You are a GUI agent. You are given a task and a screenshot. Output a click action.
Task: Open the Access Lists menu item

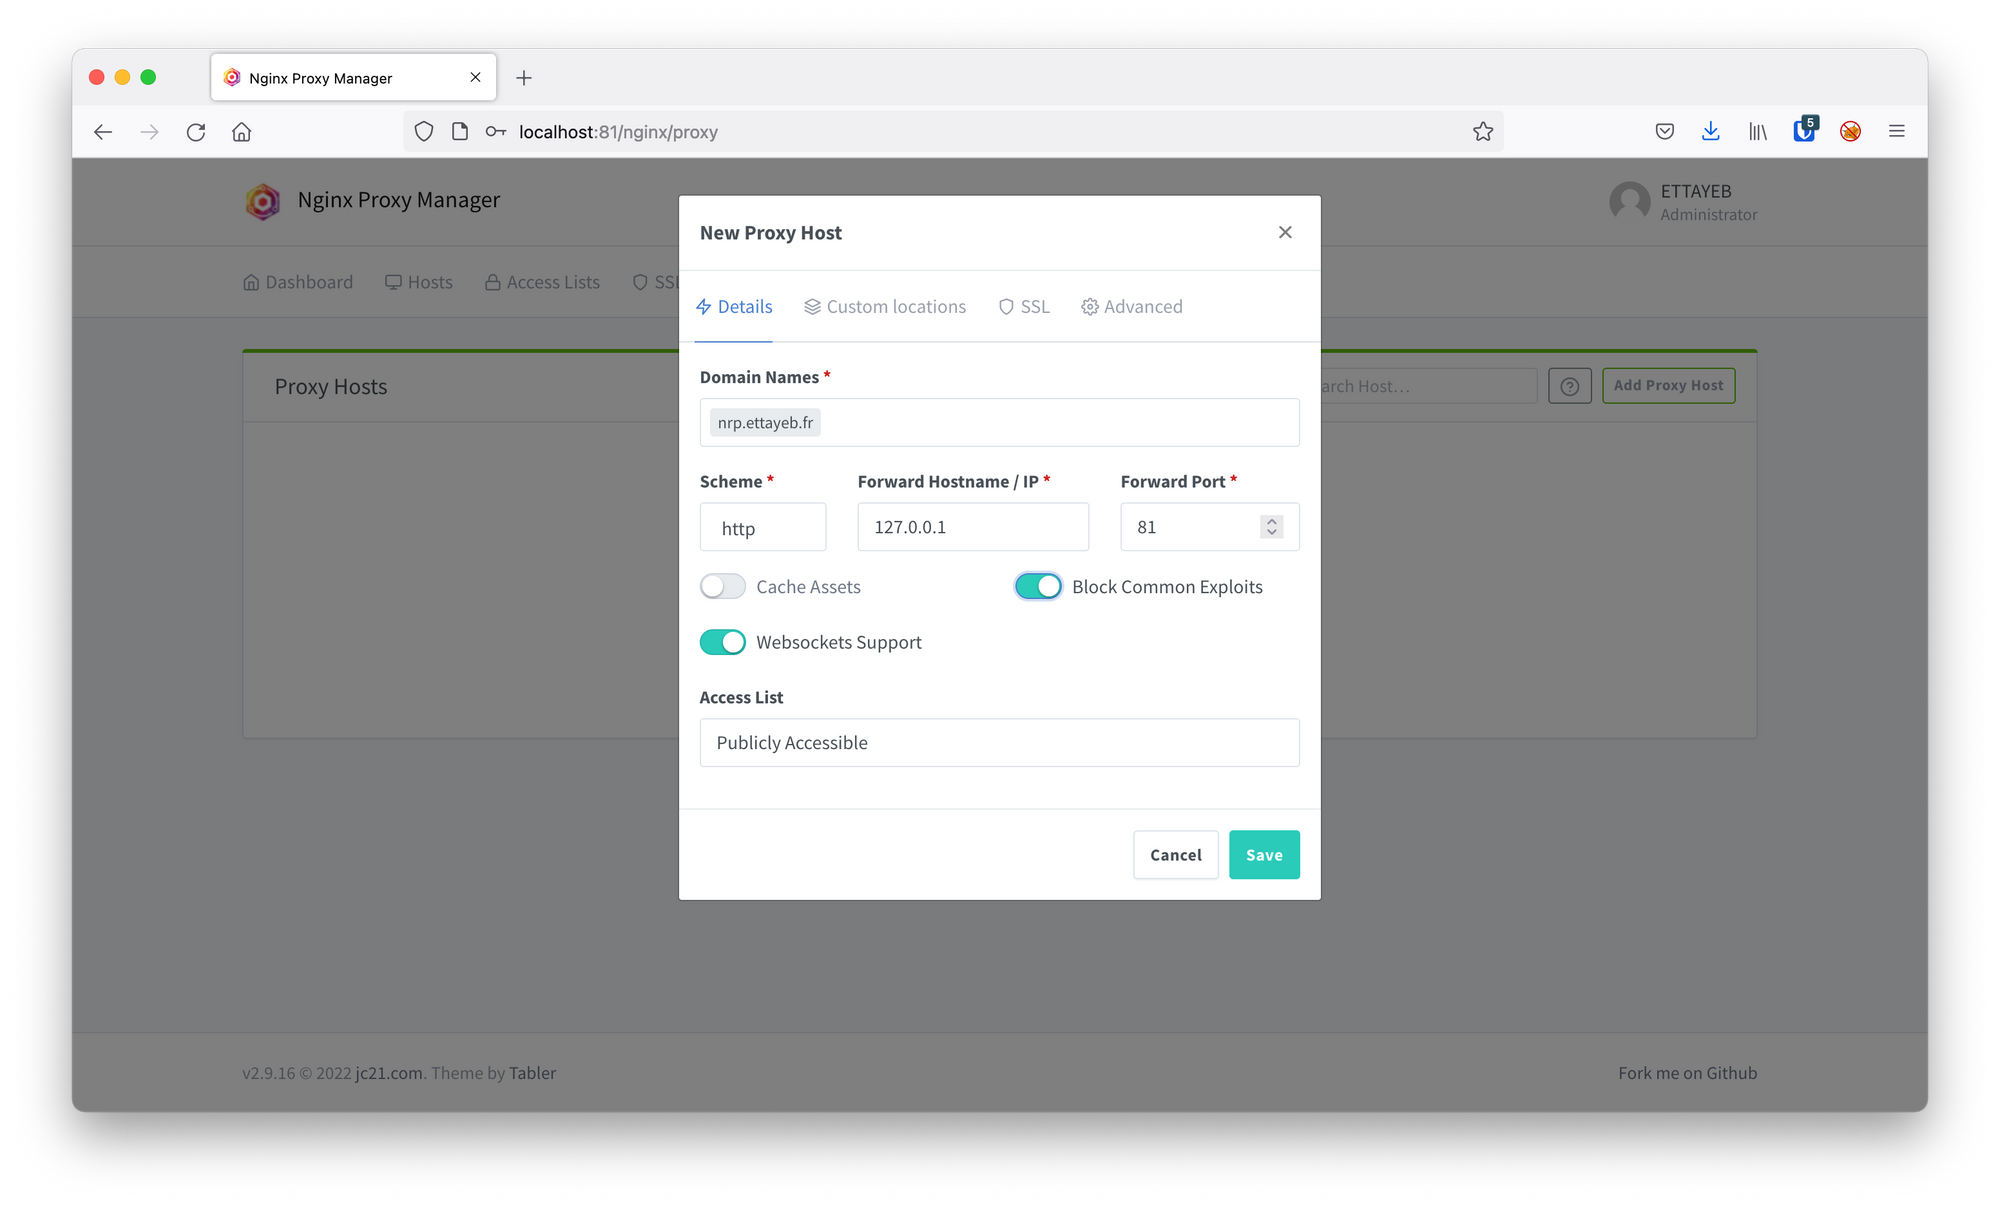pyautogui.click(x=542, y=282)
